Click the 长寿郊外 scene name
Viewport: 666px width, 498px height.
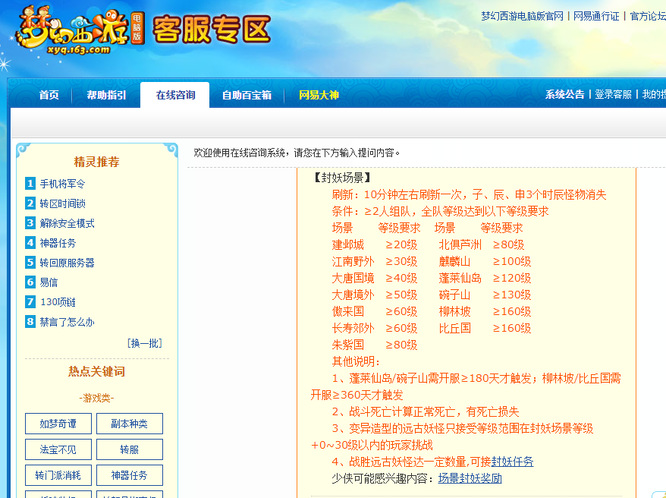click(x=353, y=328)
